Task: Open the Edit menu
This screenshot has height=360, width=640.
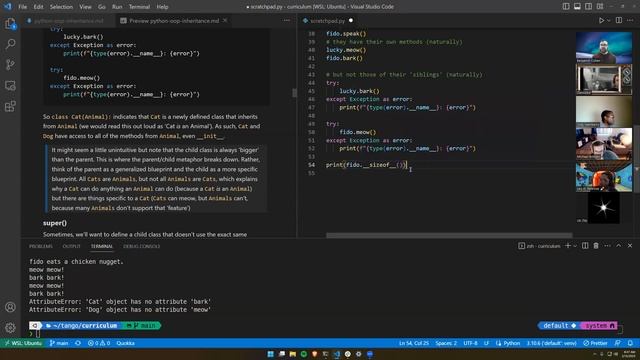Action: tap(38, 7)
